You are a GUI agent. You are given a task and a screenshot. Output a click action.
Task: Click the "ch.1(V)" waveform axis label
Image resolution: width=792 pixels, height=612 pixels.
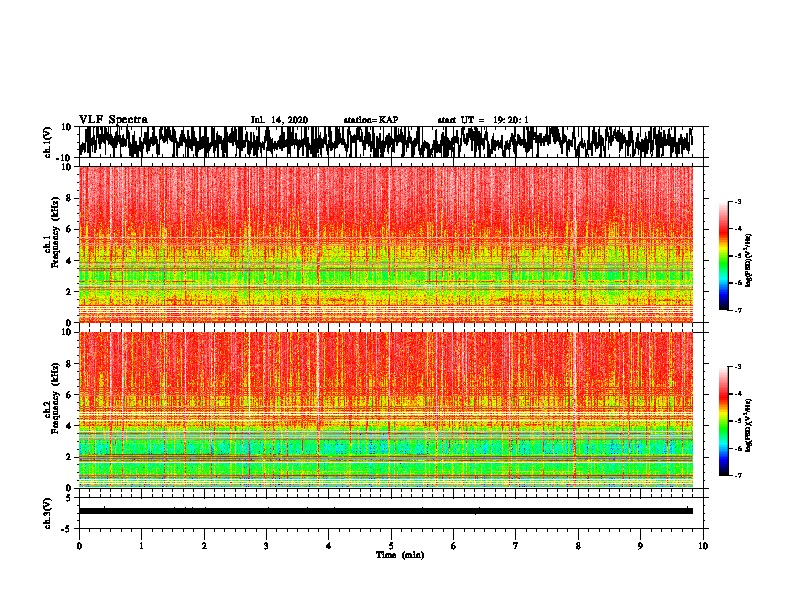[x=48, y=142]
